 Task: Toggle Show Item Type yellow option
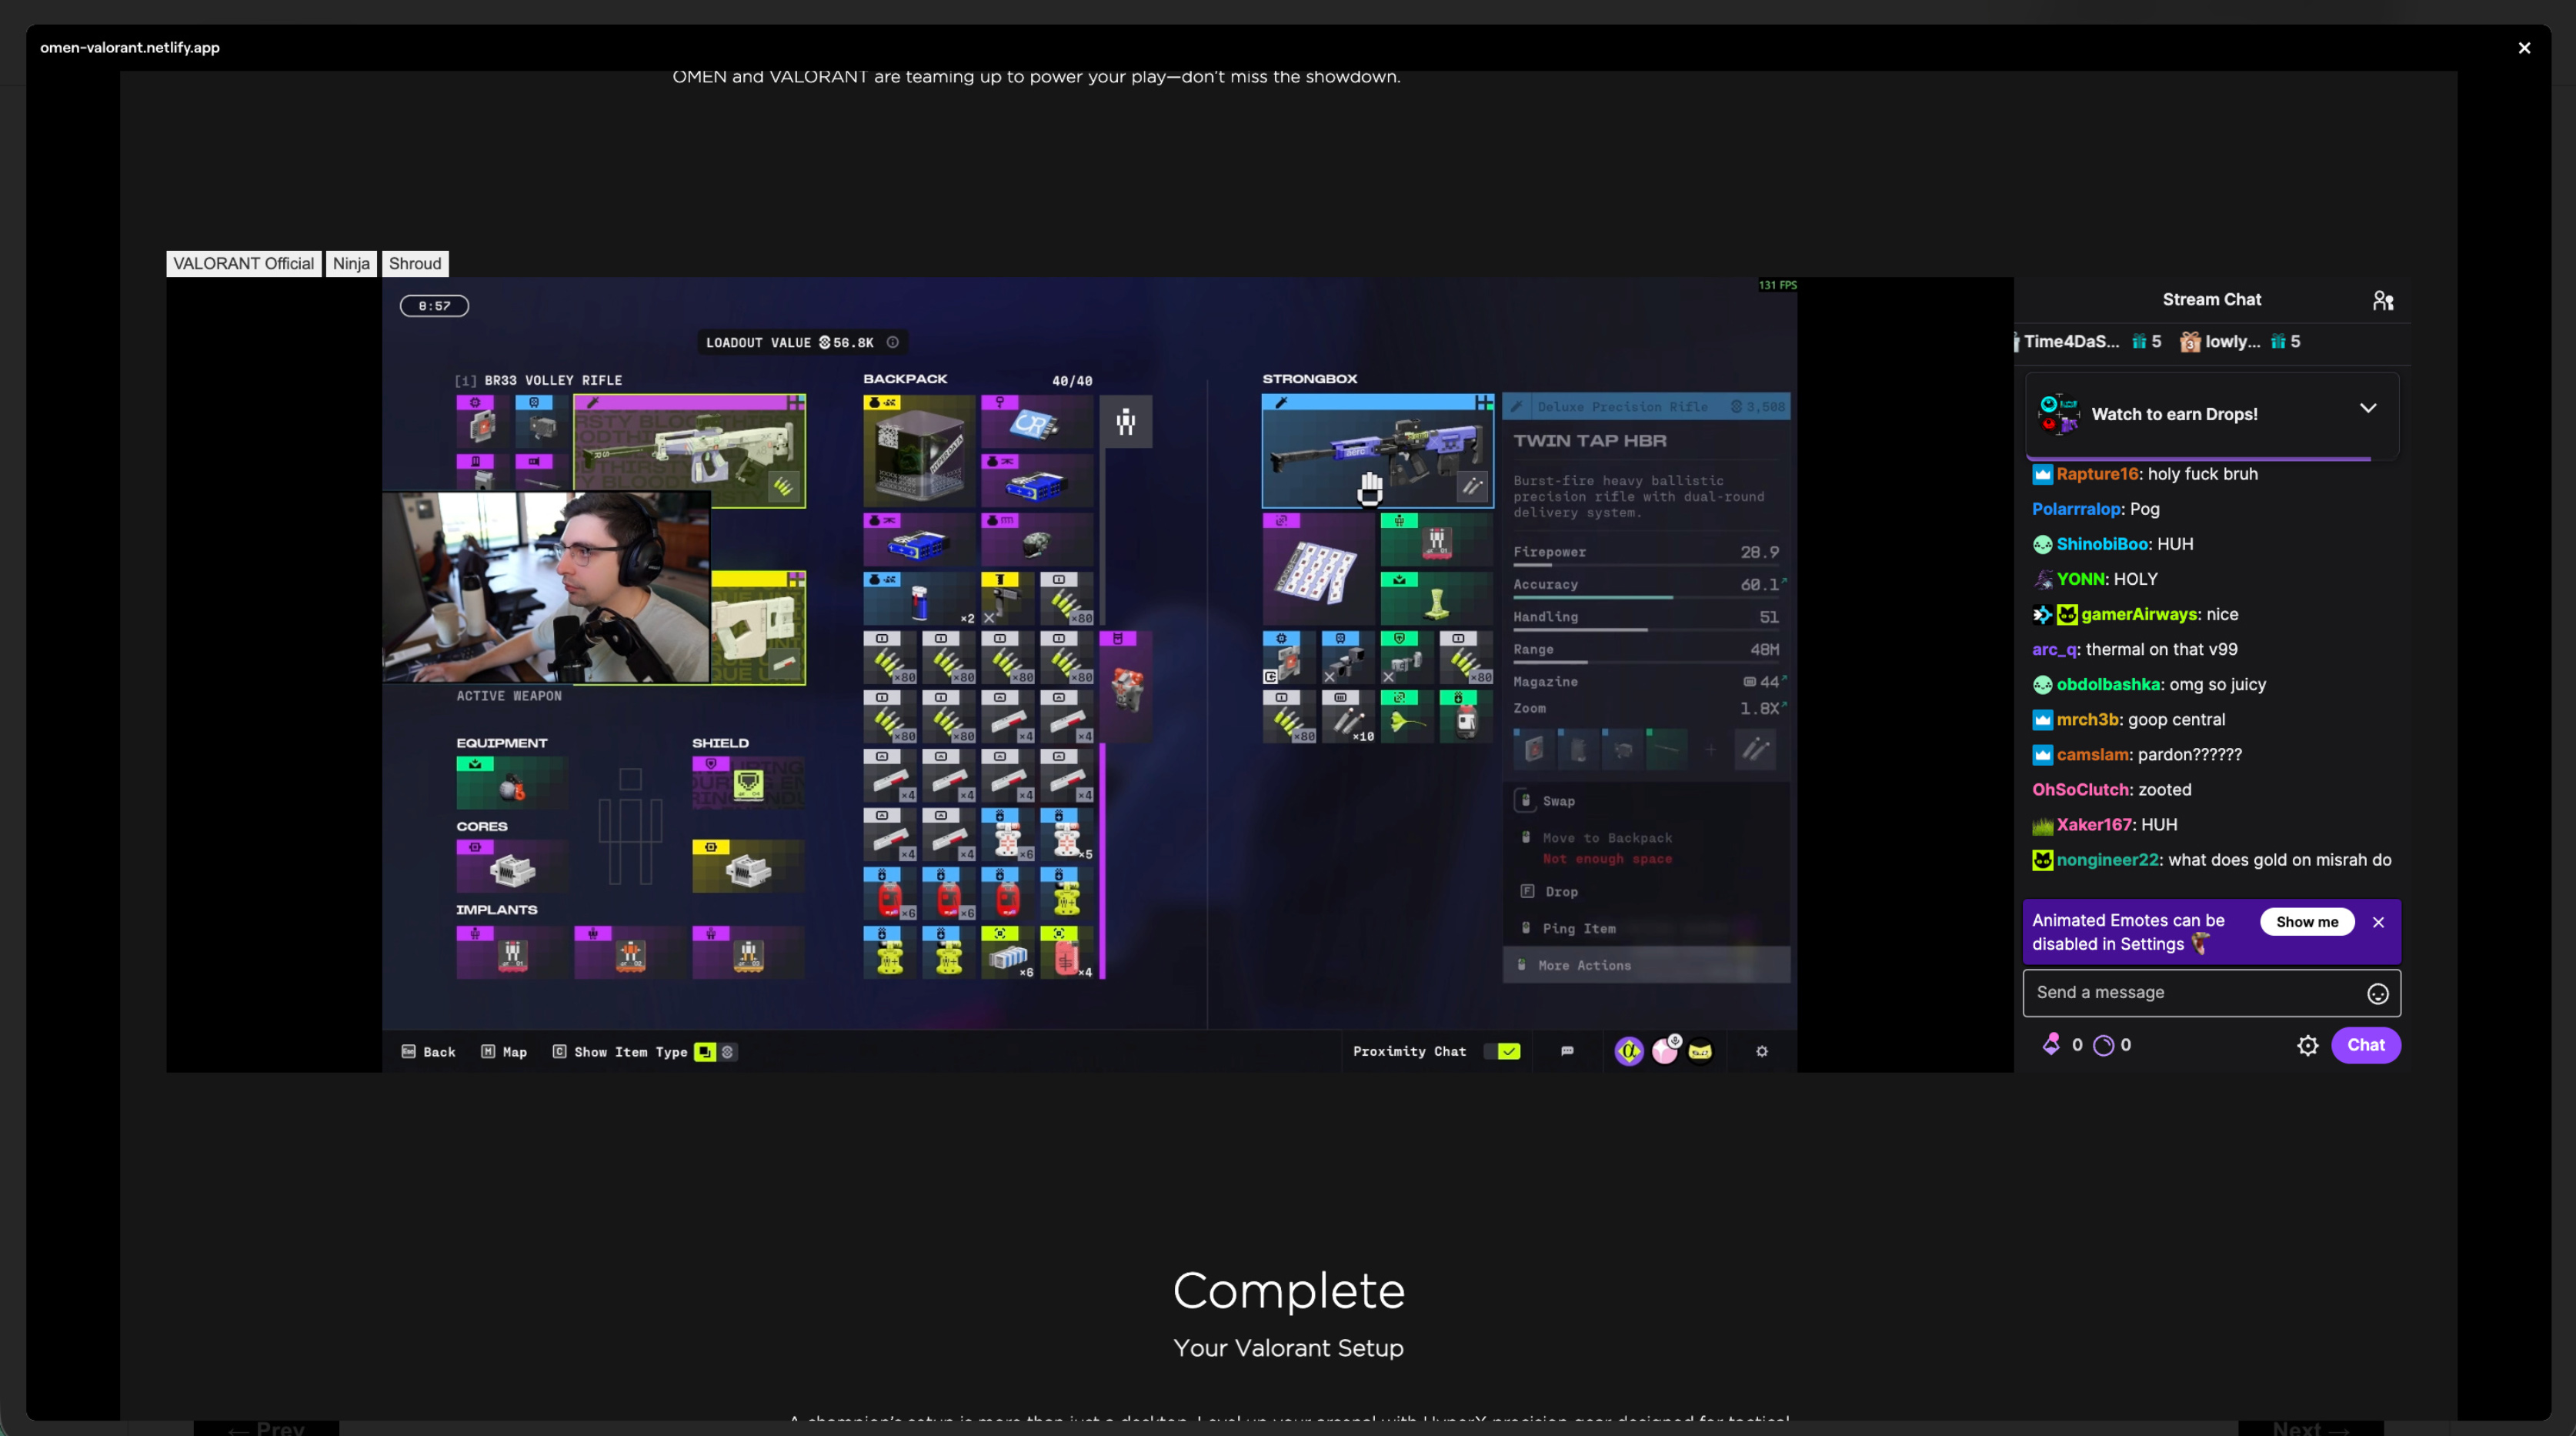(705, 1052)
